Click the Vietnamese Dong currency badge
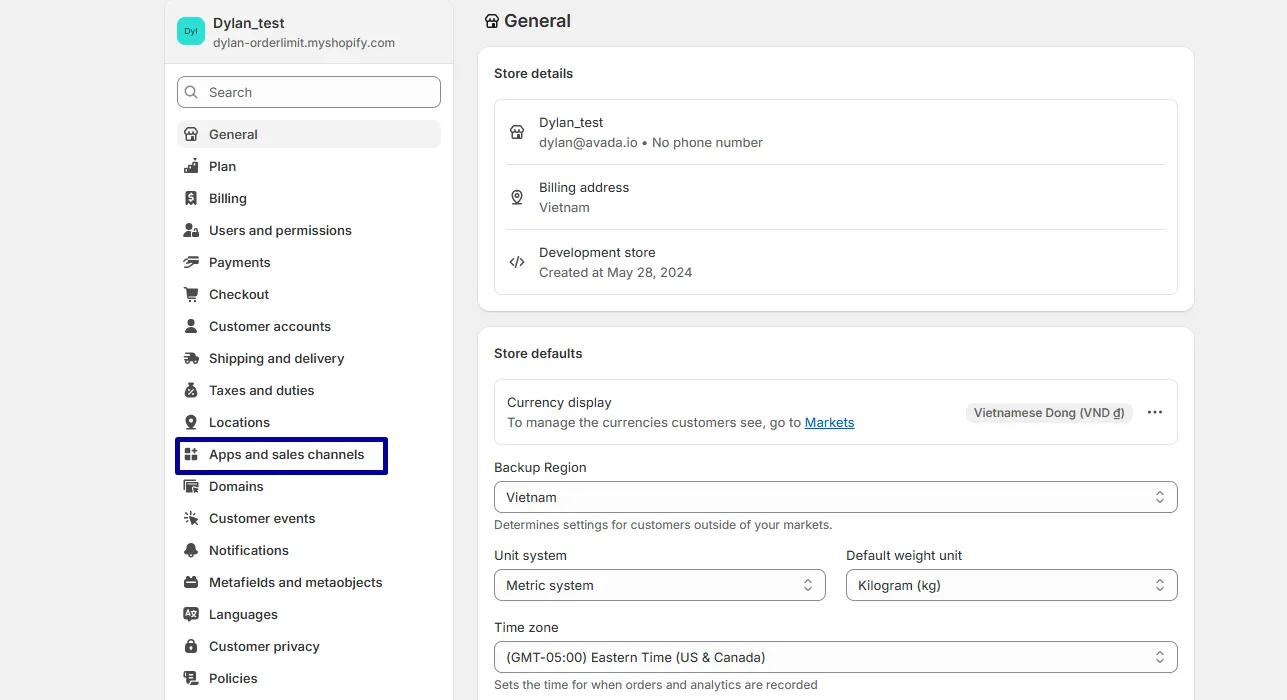Screen dimensions: 1287x700 click(1049, 412)
